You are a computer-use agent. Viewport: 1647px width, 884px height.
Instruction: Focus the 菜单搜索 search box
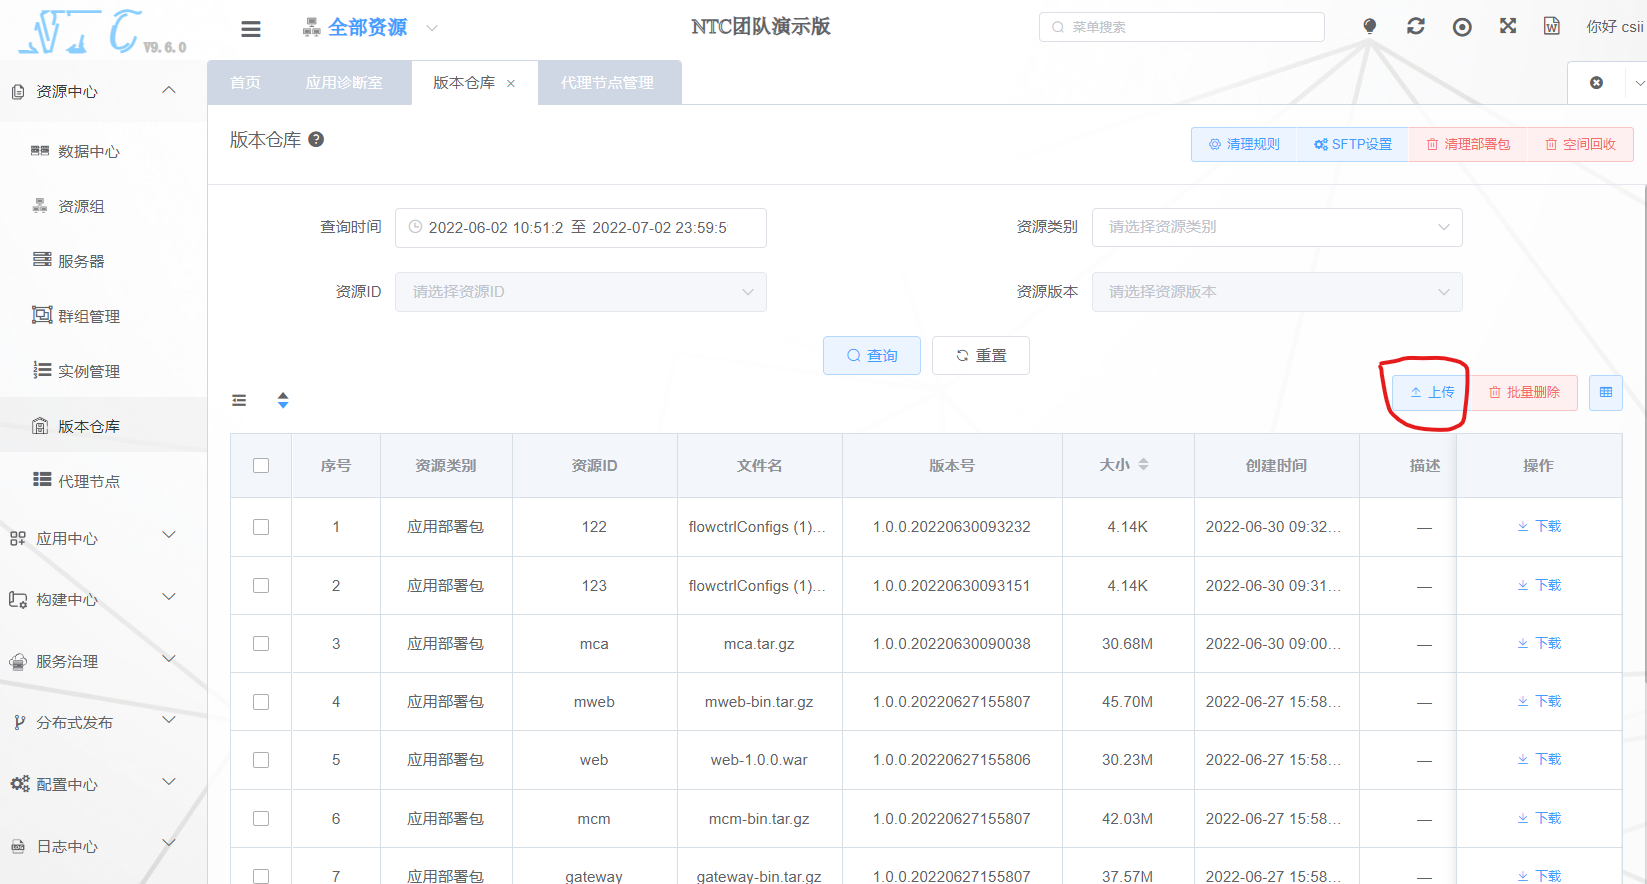(x=1182, y=27)
